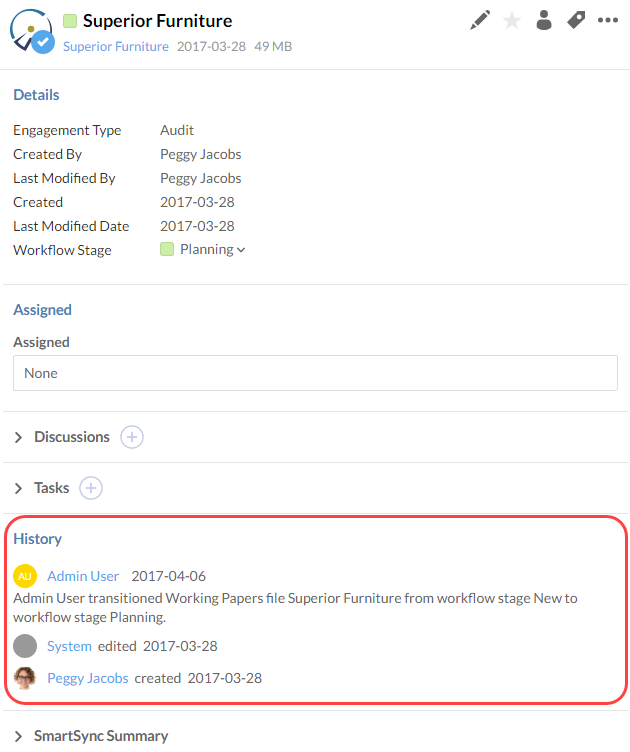Click Admin User yellow avatar badge

25,576
